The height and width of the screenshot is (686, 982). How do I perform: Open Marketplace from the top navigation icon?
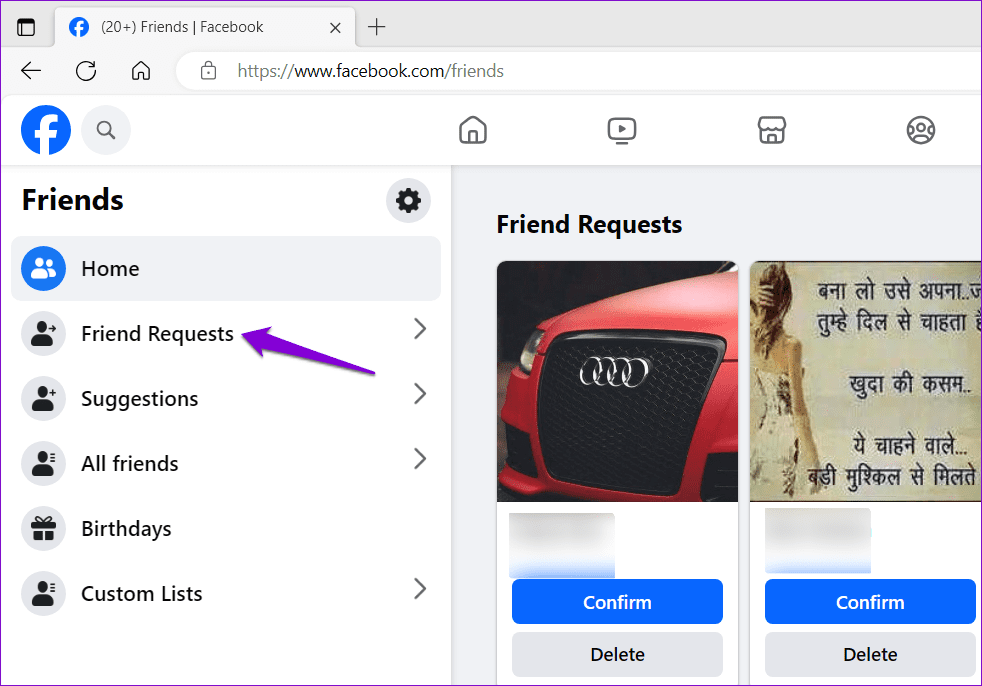point(771,130)
